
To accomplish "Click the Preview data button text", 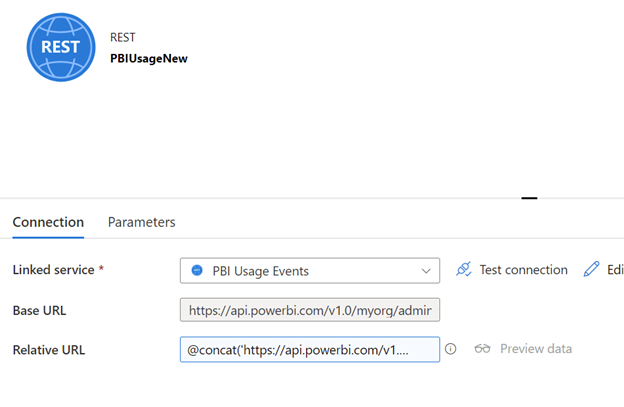I will [x=536, y=349].
